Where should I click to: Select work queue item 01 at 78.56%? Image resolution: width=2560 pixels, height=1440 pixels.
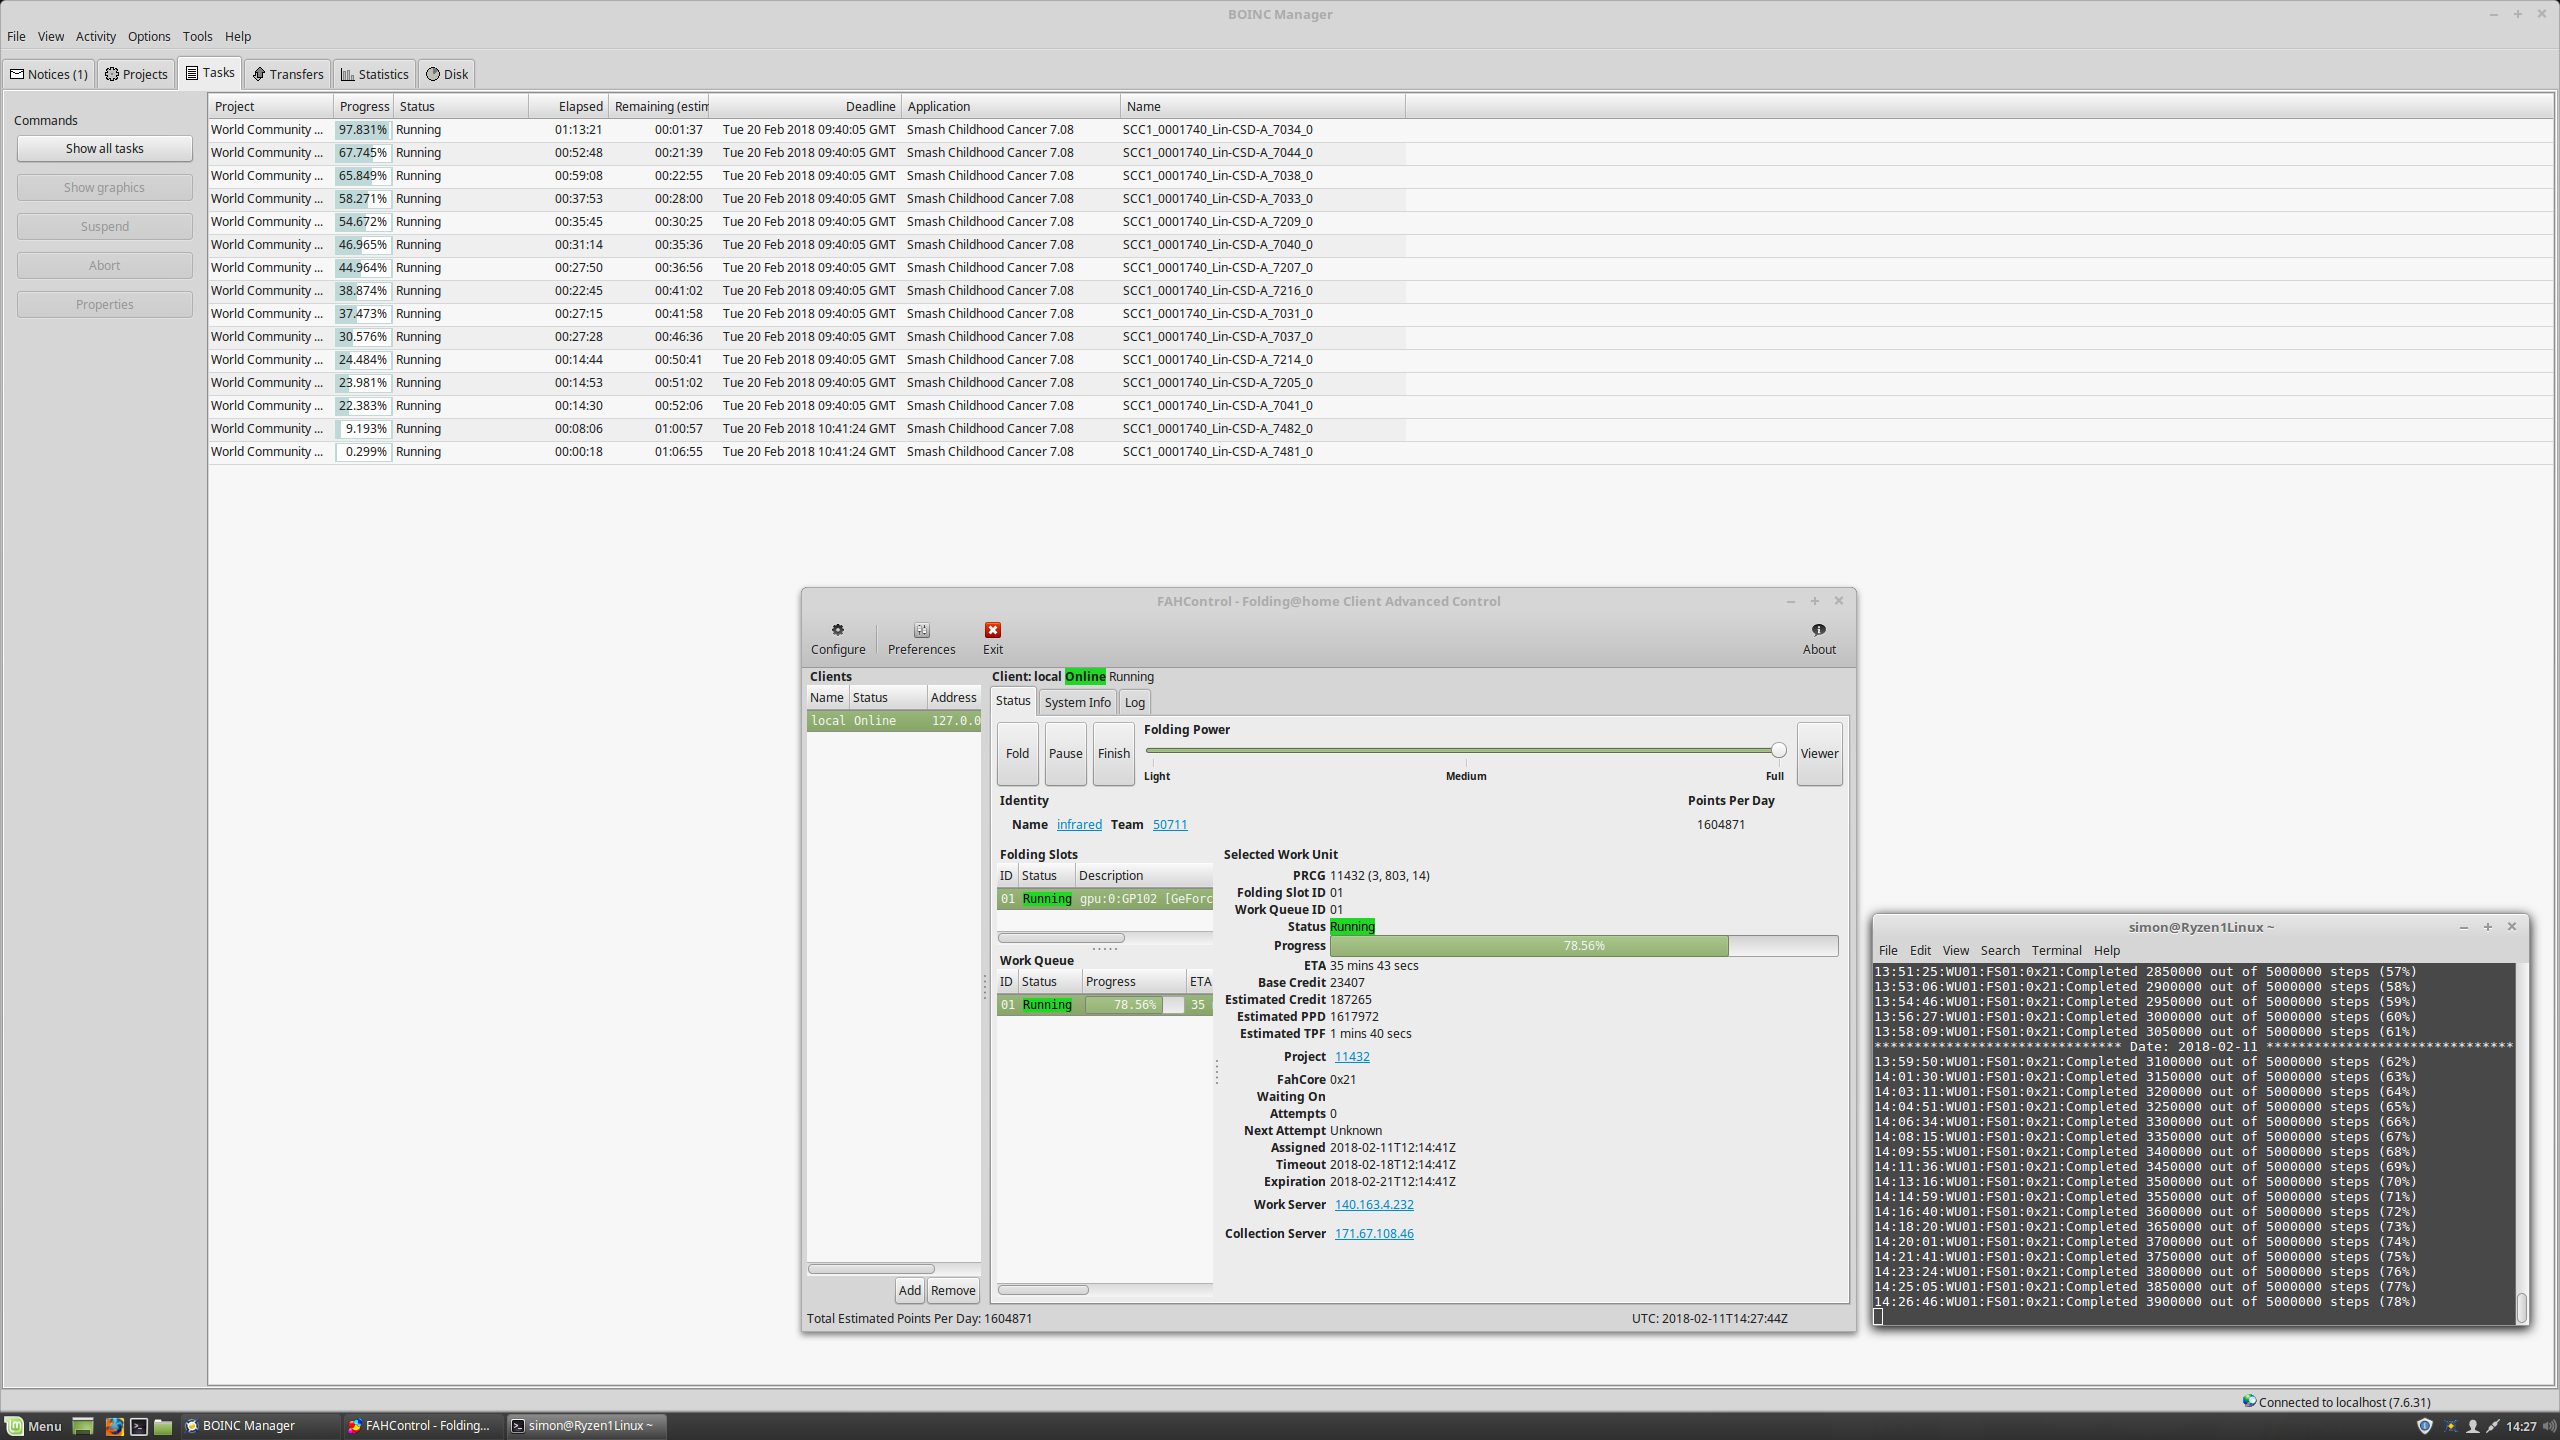1105,1005
